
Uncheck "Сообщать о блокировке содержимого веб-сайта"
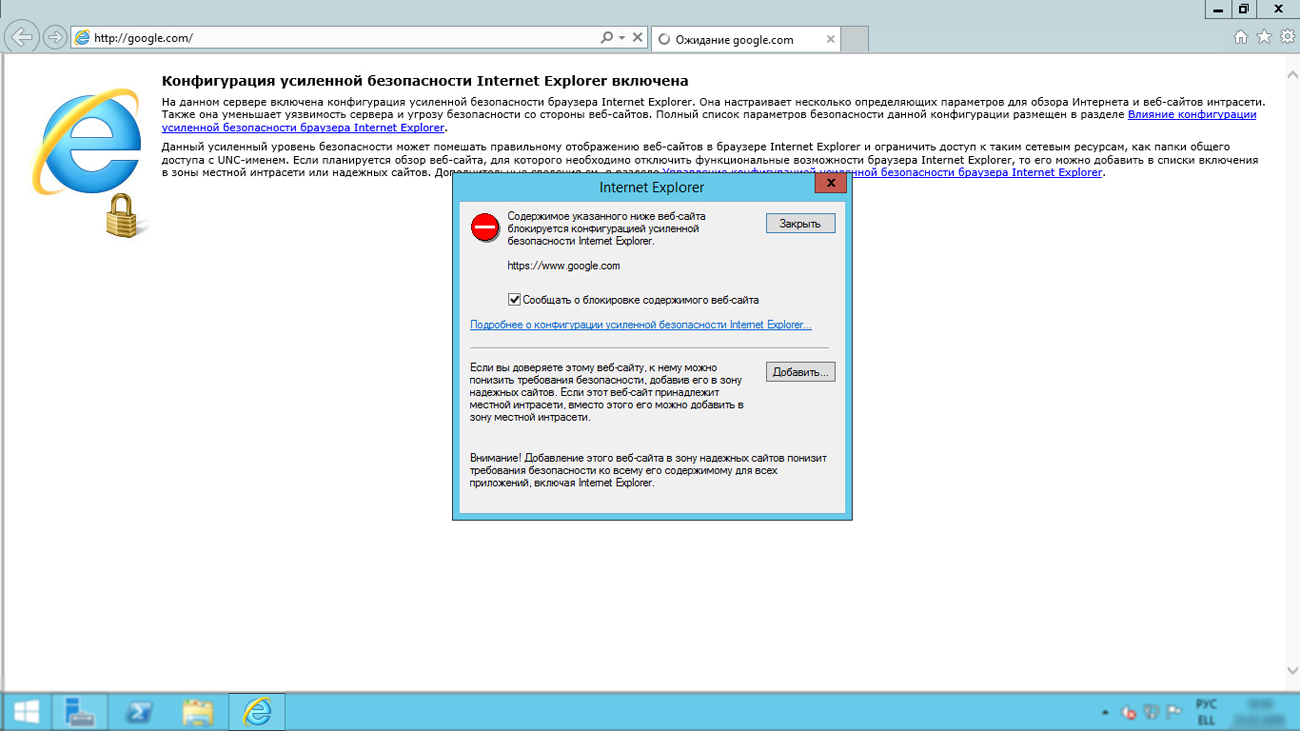click(514, 299)
